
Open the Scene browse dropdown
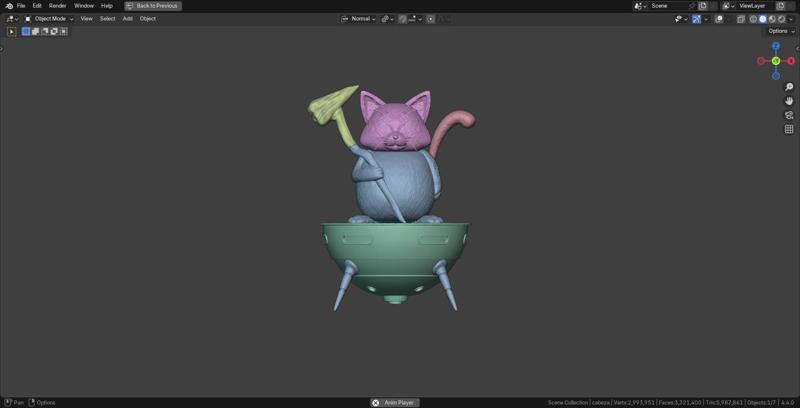pyautogui.click(x=640, y=6)
